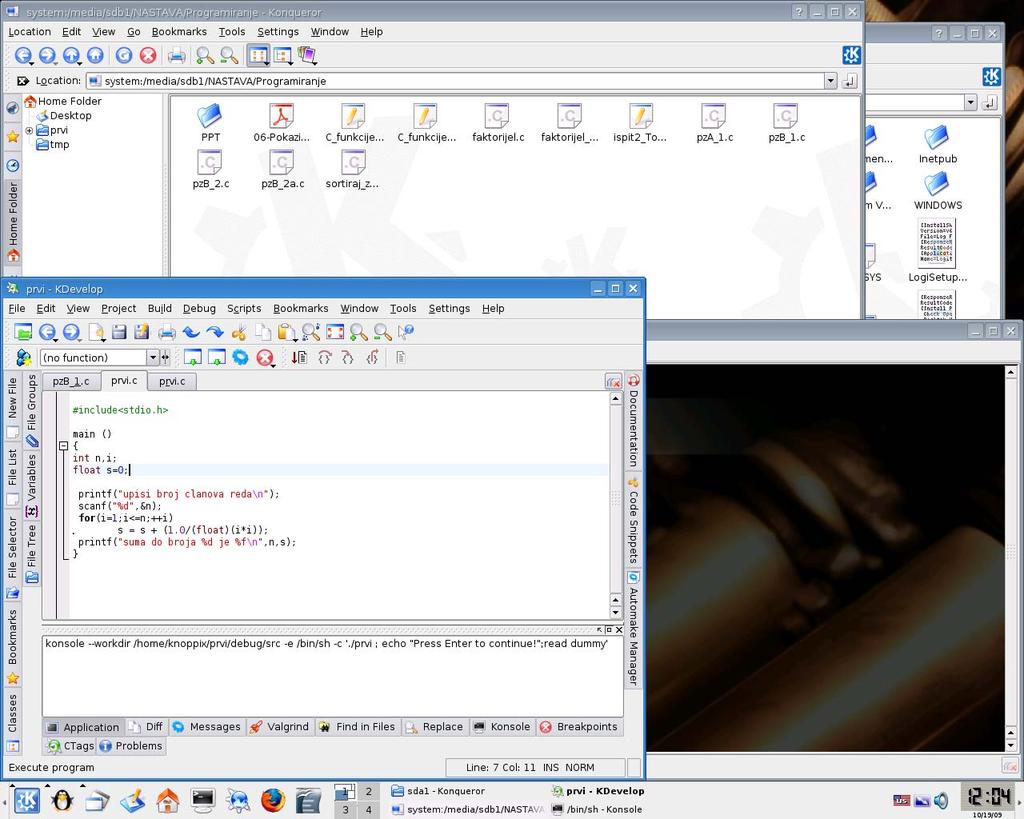Switch to virtual desktop 2 in pager
The image size is (1024, 819).
[x=368, y=792]
